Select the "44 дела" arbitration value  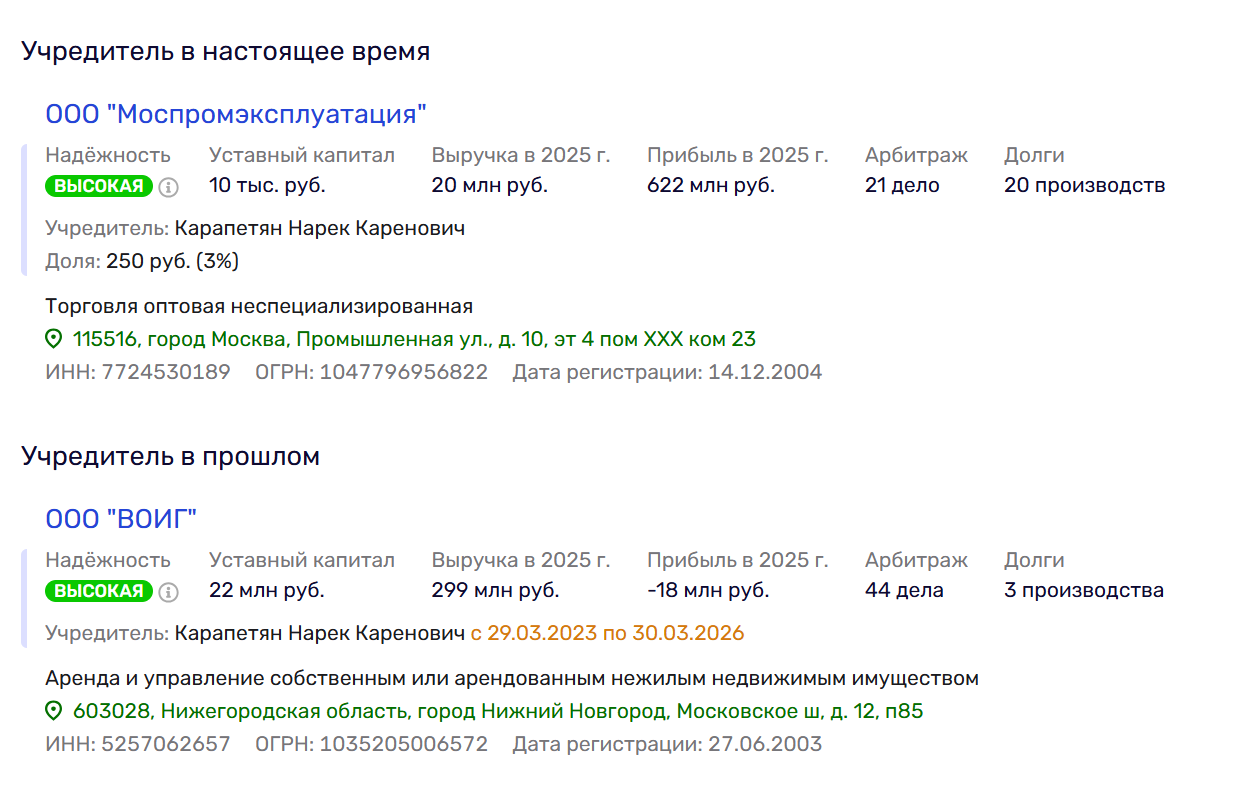point(904,590)
